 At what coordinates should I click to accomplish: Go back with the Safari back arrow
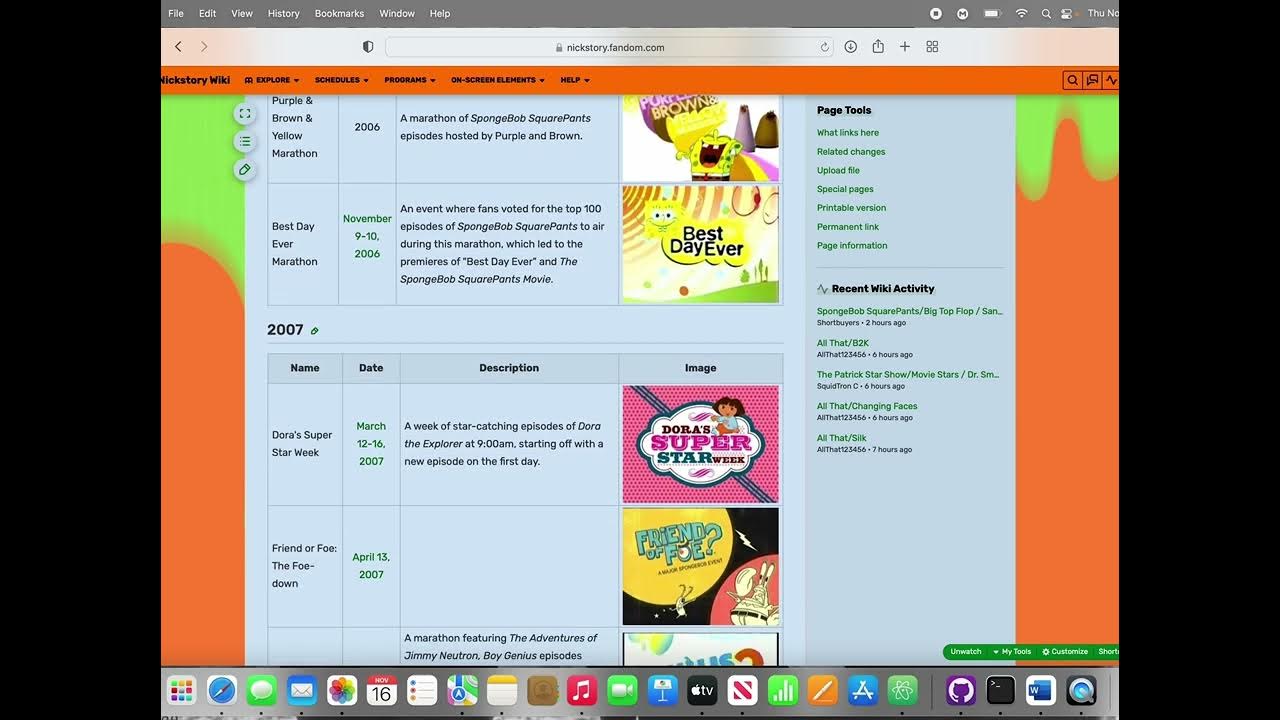pos(178,47)
